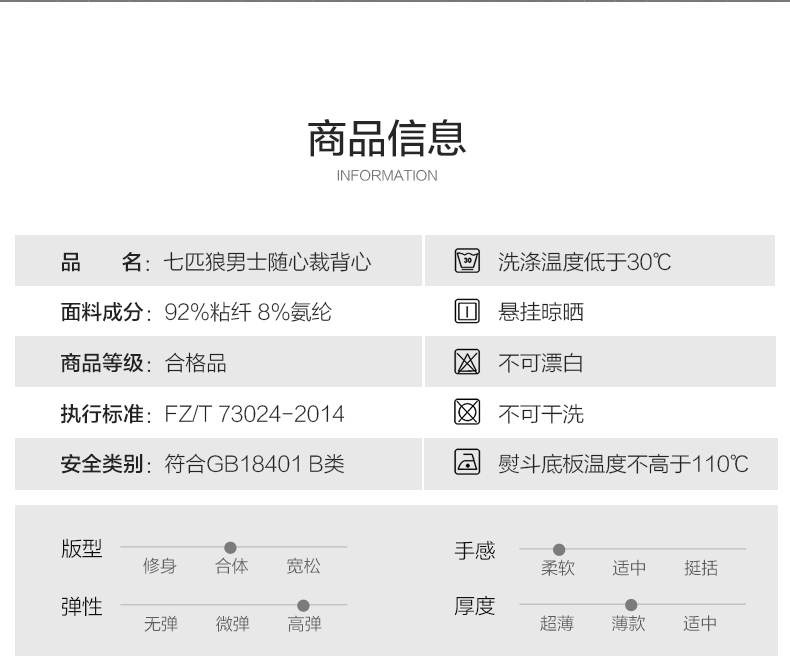The width and height of the screenshot is (790, 672).
Task: Click the wash at 30°C care icon
Action: click(x=467, y=261)
